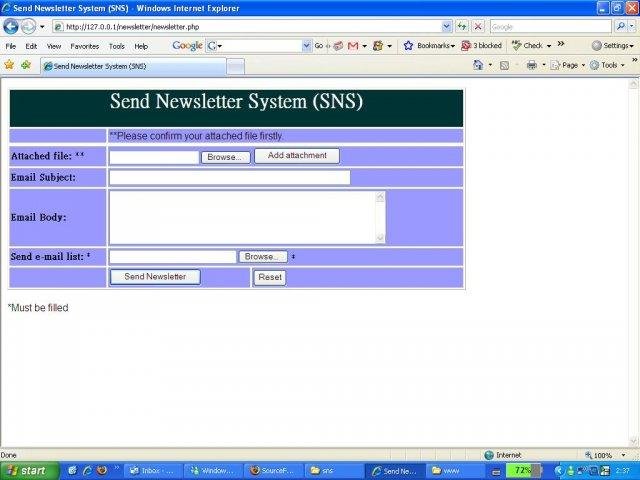
Task: Click the Home icon in command bar
Action: pyautogui.click(x=478, y=65)
